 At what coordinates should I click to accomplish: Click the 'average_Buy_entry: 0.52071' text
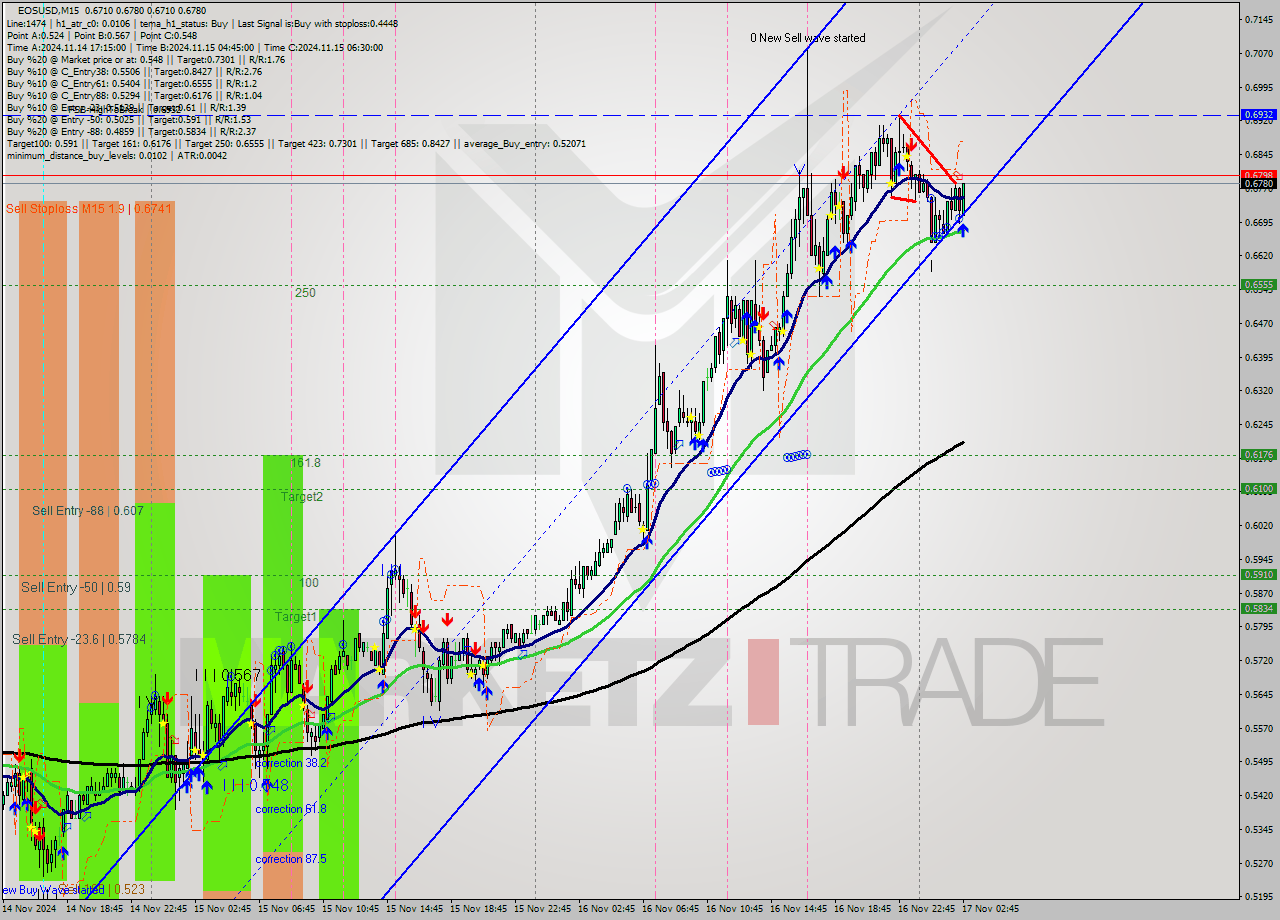point(523,143)
